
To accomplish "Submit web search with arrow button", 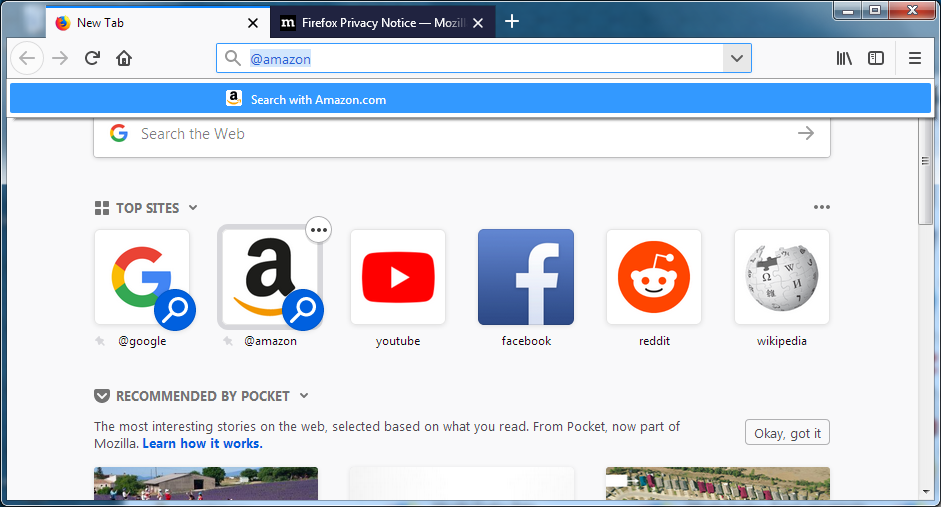I will tap(806, 133).
